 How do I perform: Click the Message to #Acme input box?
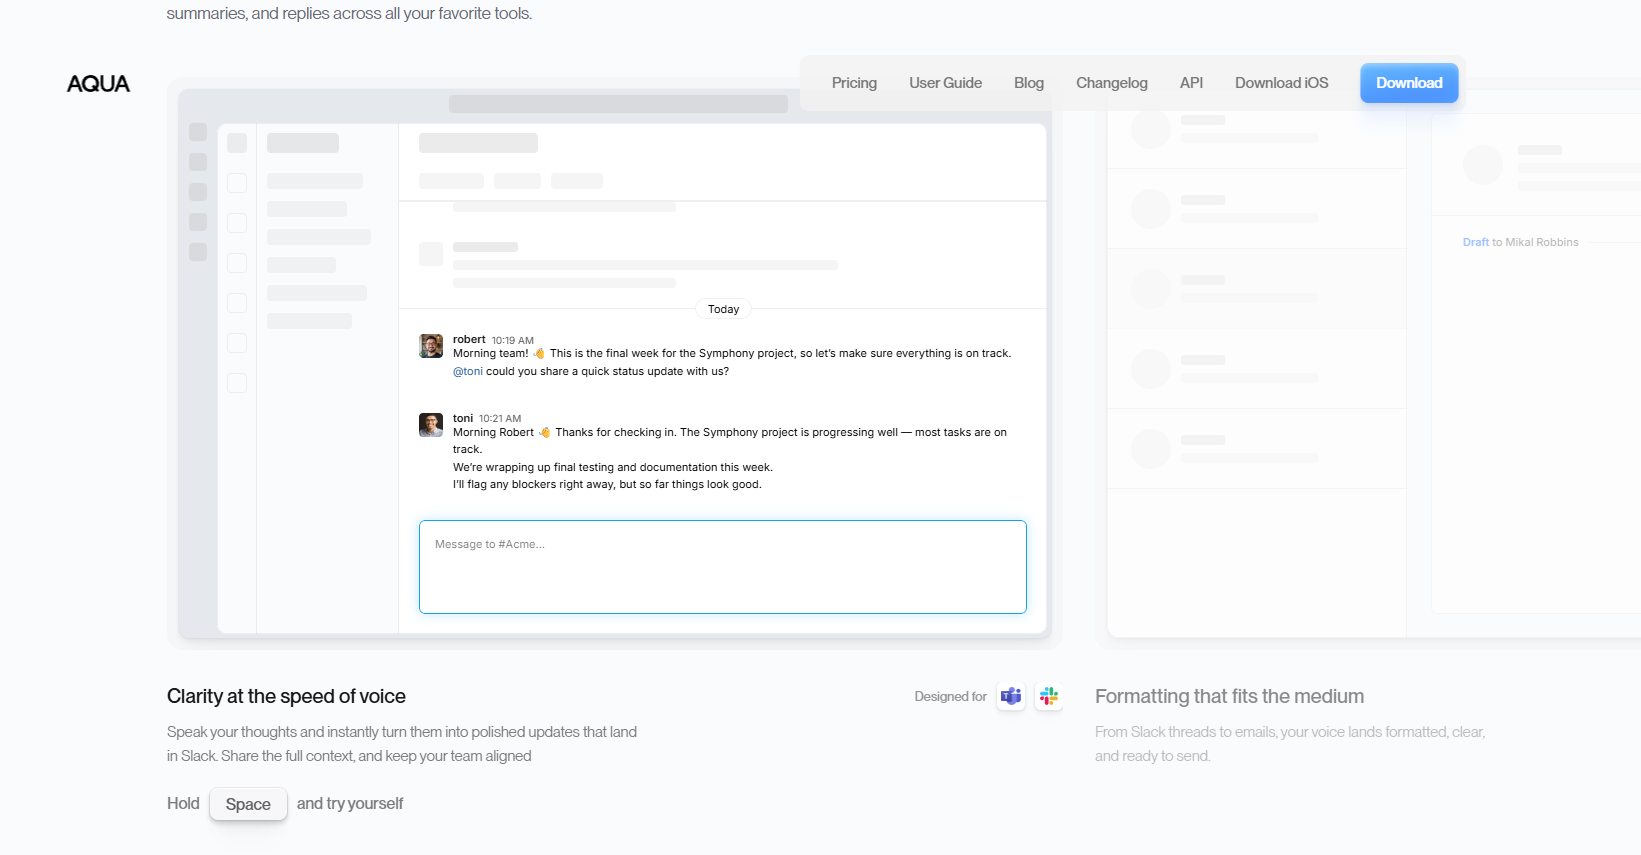723,567
